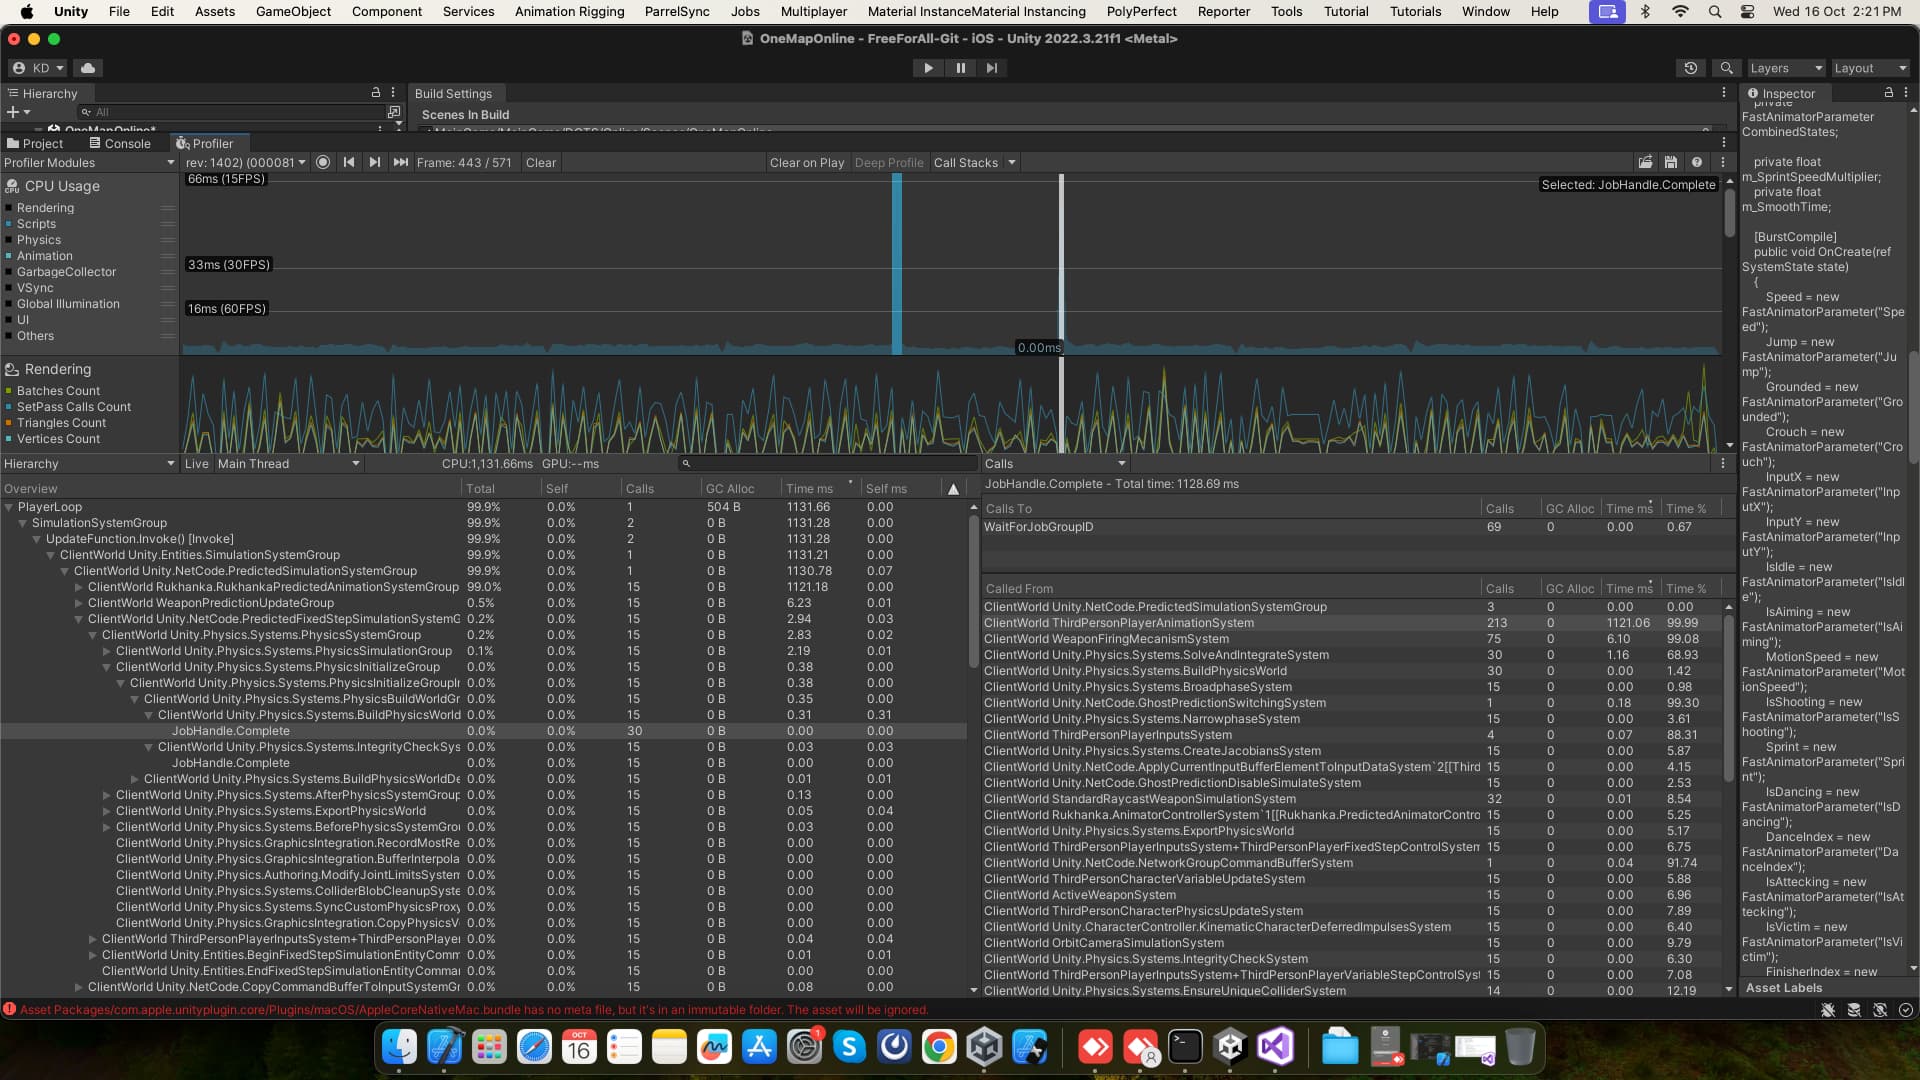Click the Load profiler data icon
The width and height of the screenshot is (1920, 1080).
pos(1645,163)
